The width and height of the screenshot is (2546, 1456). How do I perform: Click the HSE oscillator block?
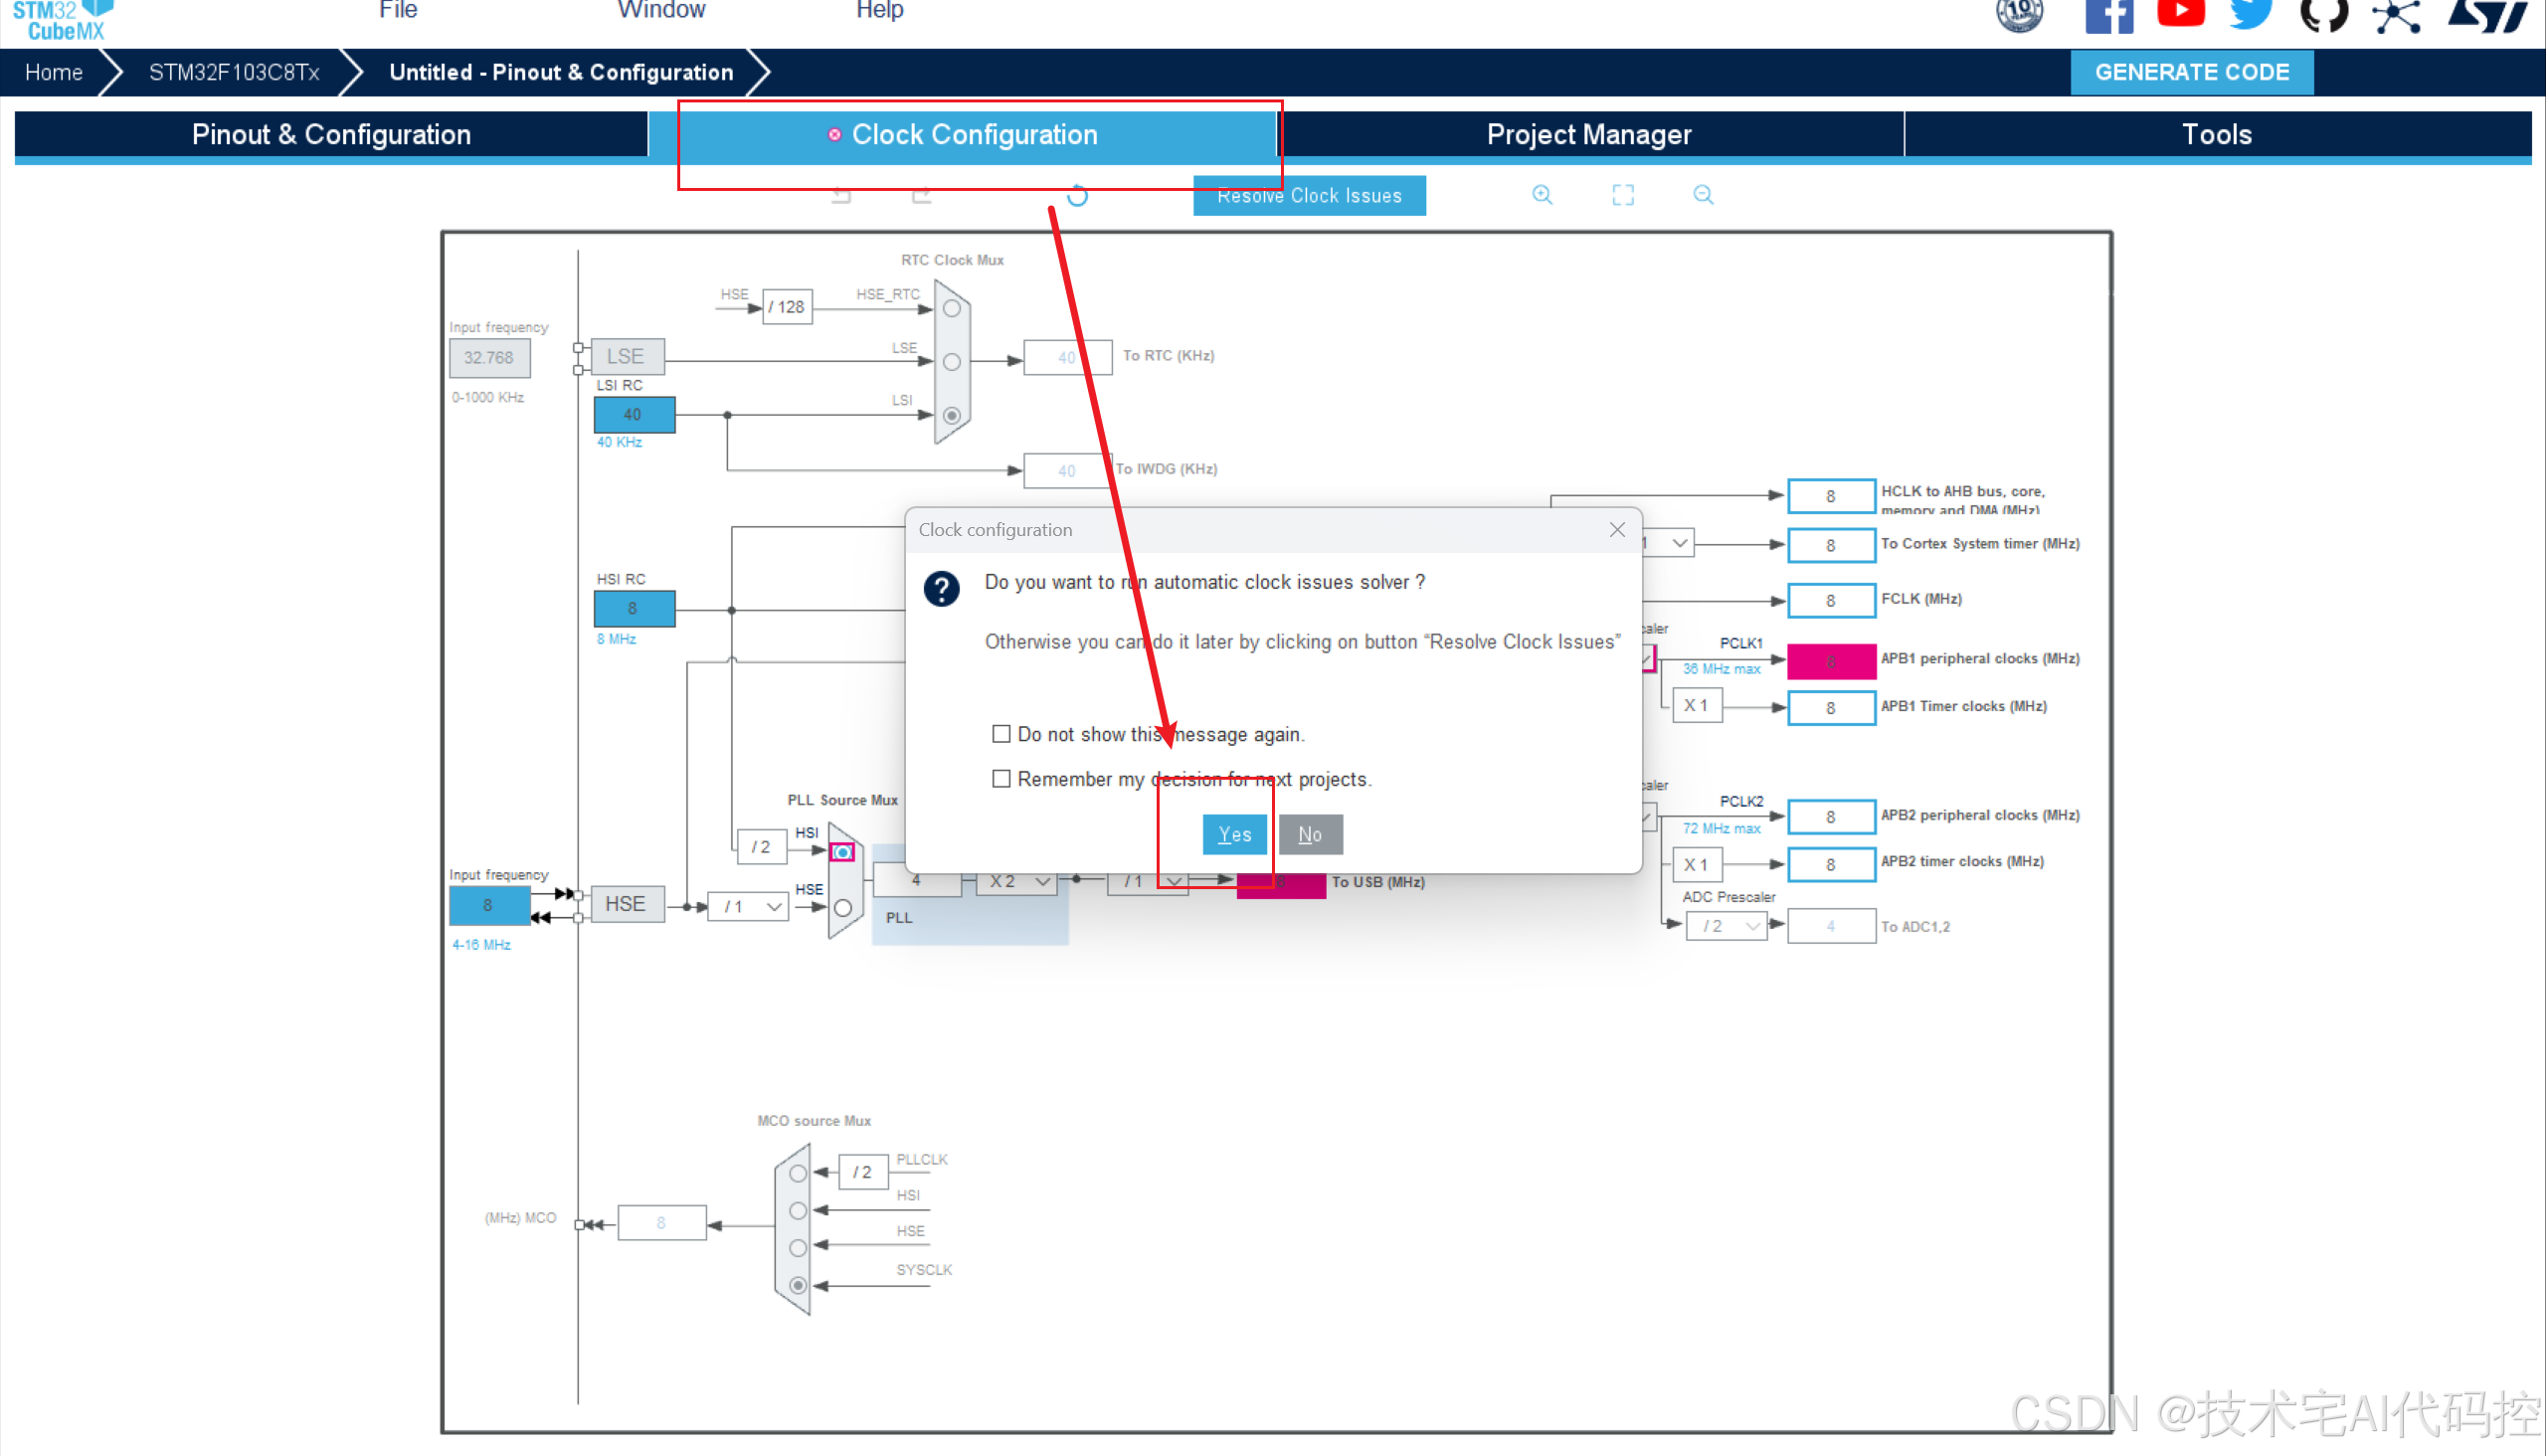(x=627, y=904)
